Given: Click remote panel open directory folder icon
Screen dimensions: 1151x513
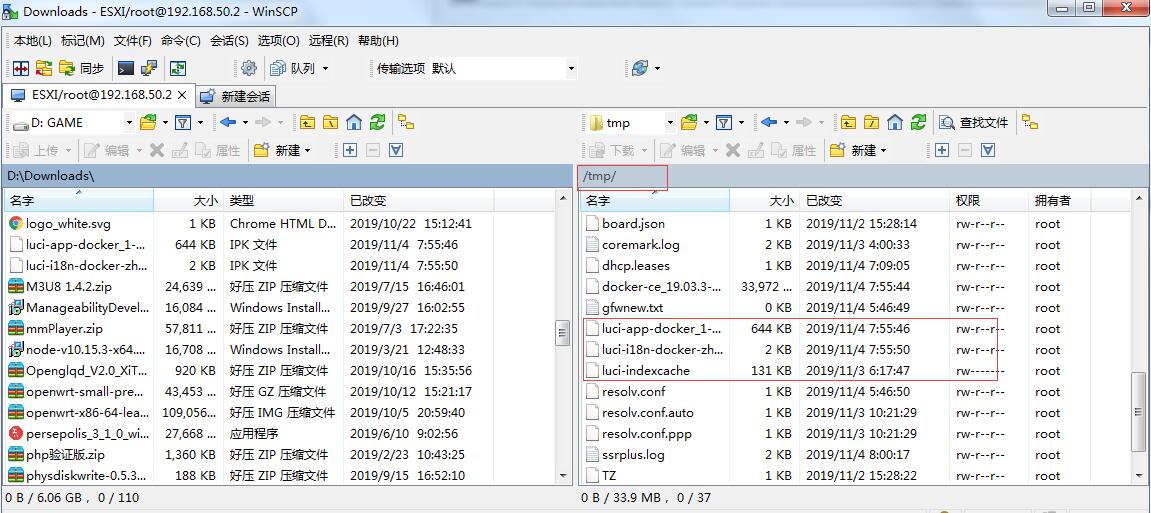Looking at the screenshot, I should [689, 123].
